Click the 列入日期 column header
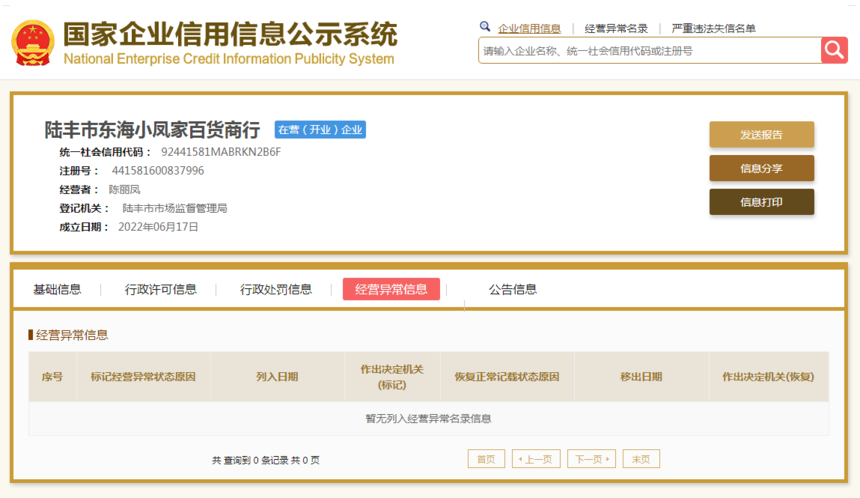Viewport: 860px width, 498px height. point(277,377)
